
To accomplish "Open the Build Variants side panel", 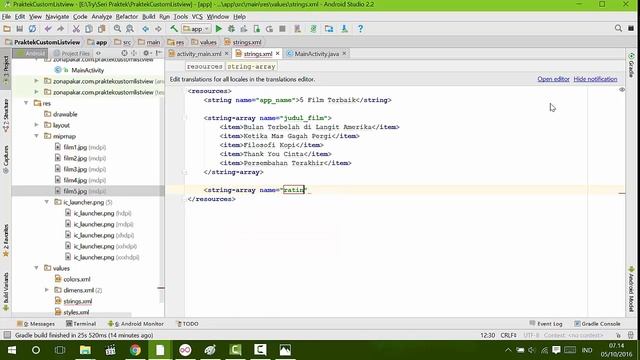I will [x=6, y=291].
